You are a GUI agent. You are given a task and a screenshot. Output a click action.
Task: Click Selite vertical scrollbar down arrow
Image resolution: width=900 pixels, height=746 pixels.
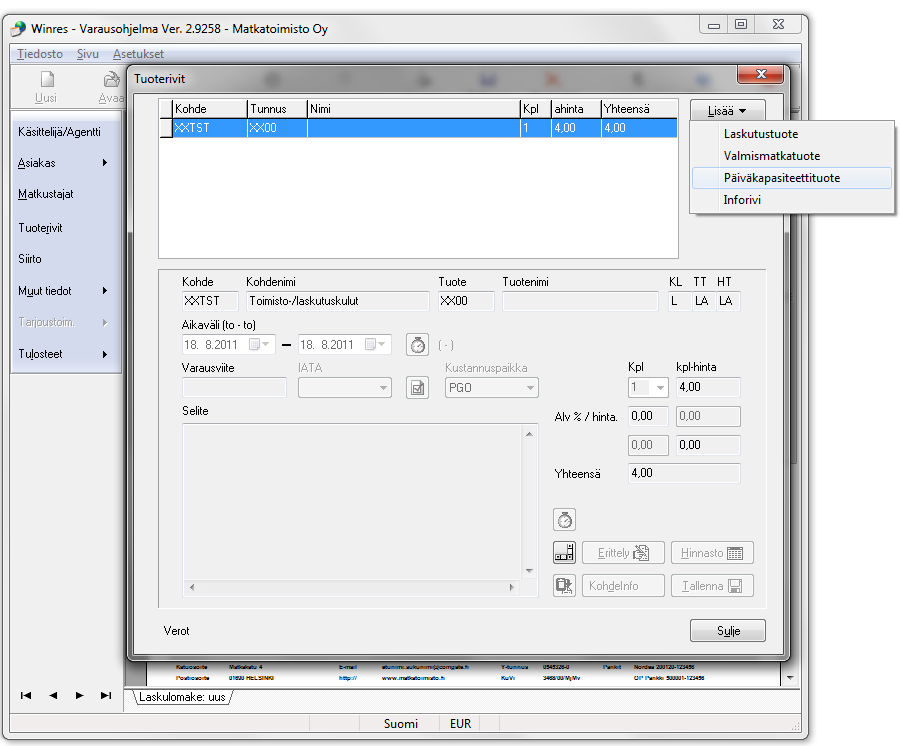click(x=529, y=570)
